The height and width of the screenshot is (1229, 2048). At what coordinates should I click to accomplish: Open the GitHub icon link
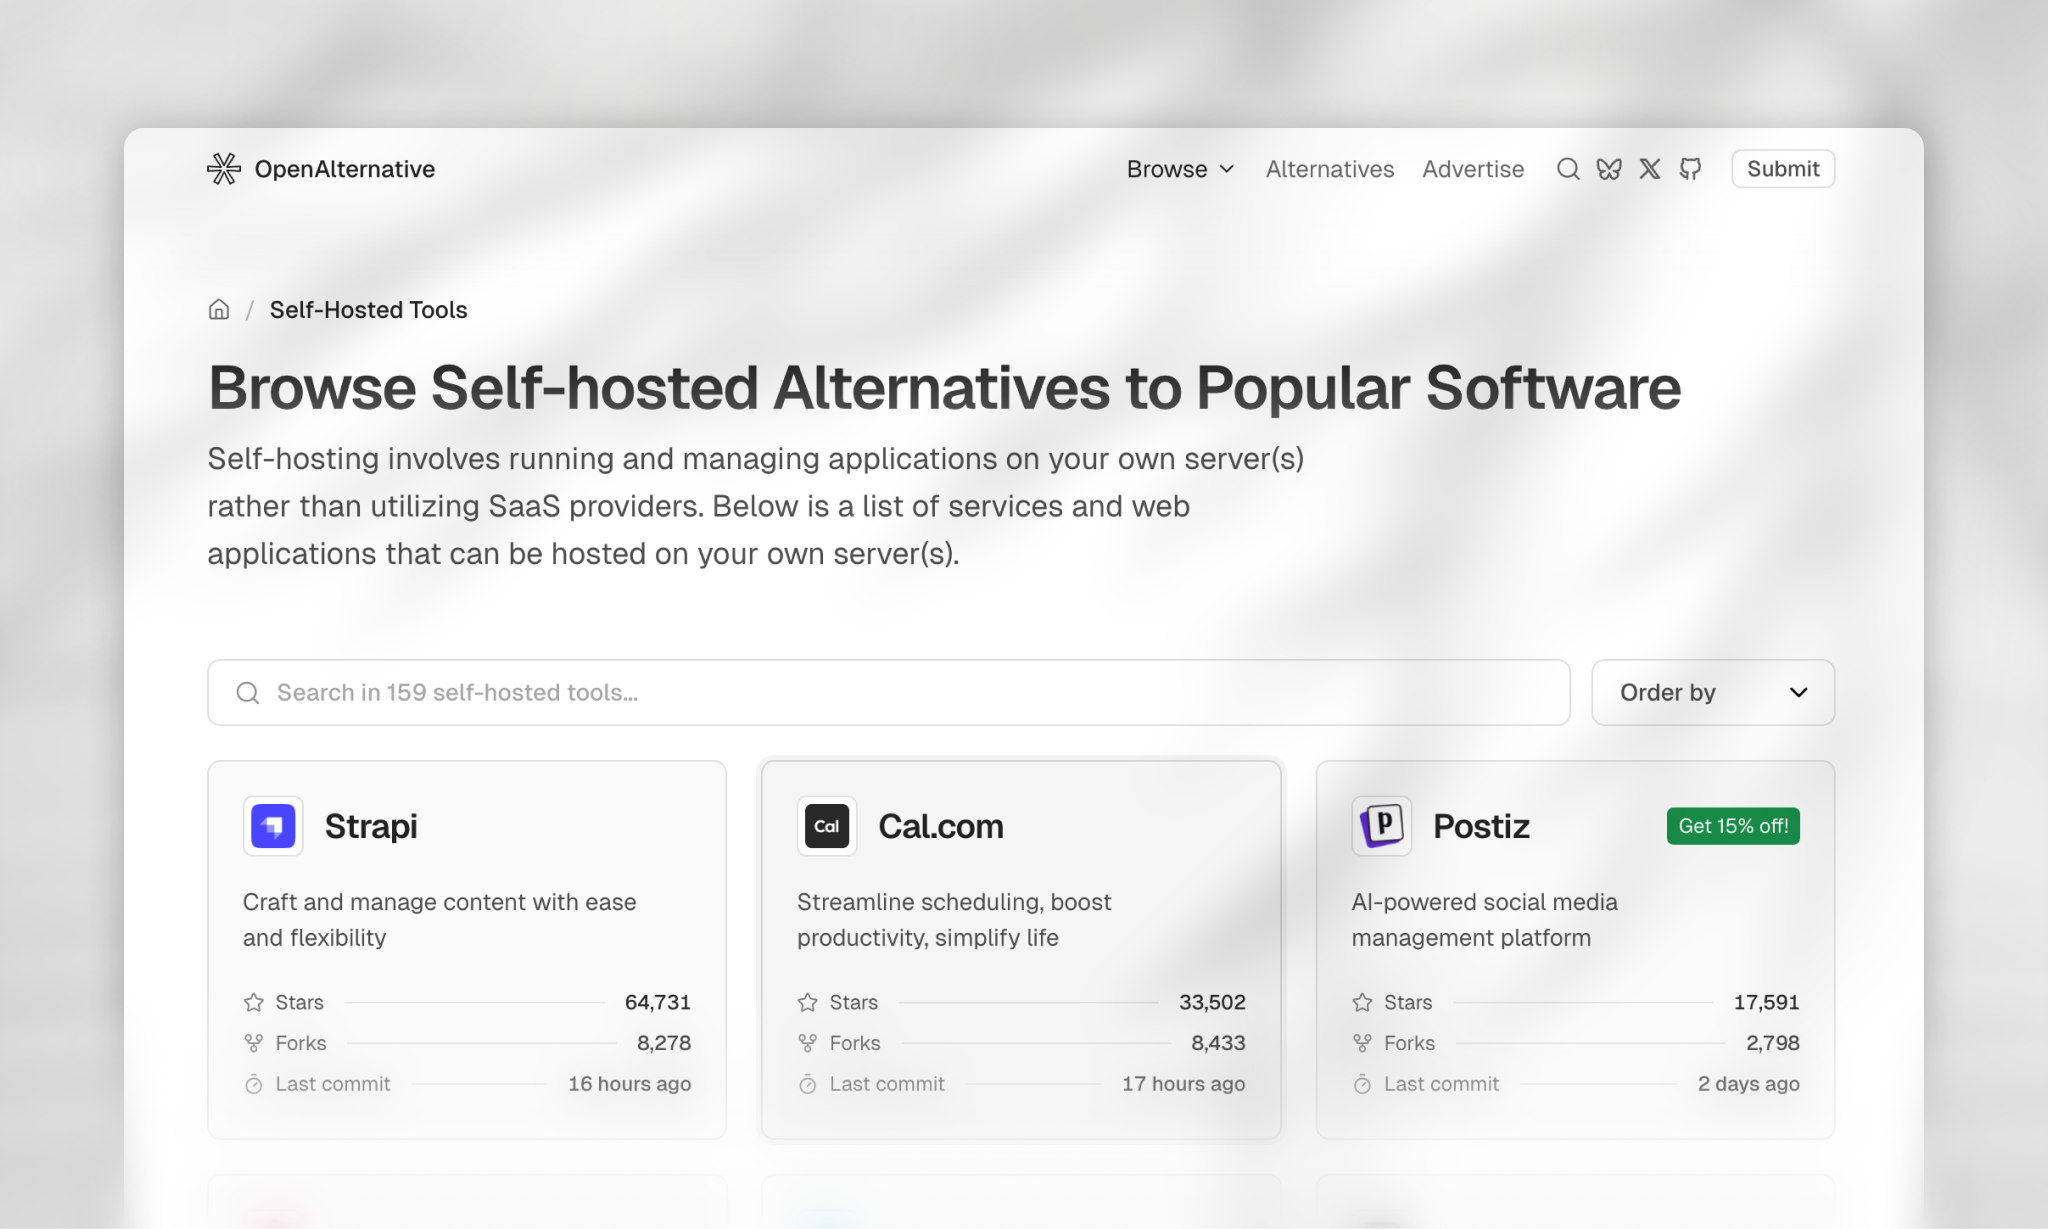pos(1690,169)
